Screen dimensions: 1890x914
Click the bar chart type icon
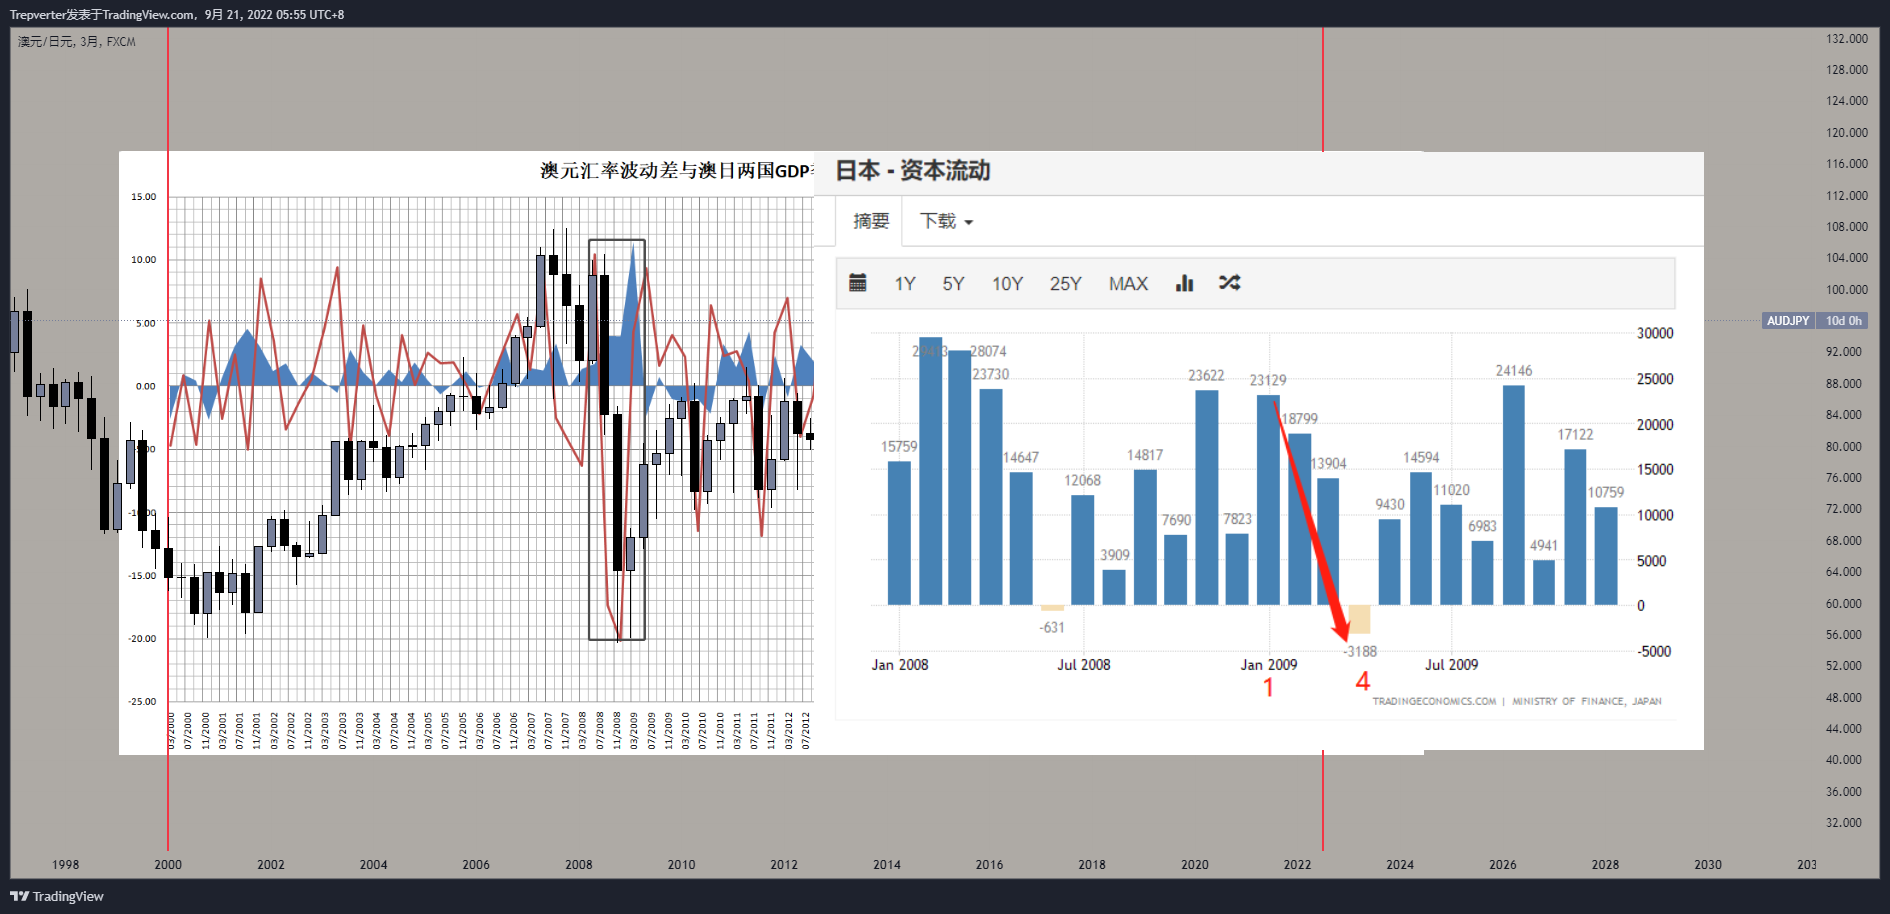pos(1185,283)
